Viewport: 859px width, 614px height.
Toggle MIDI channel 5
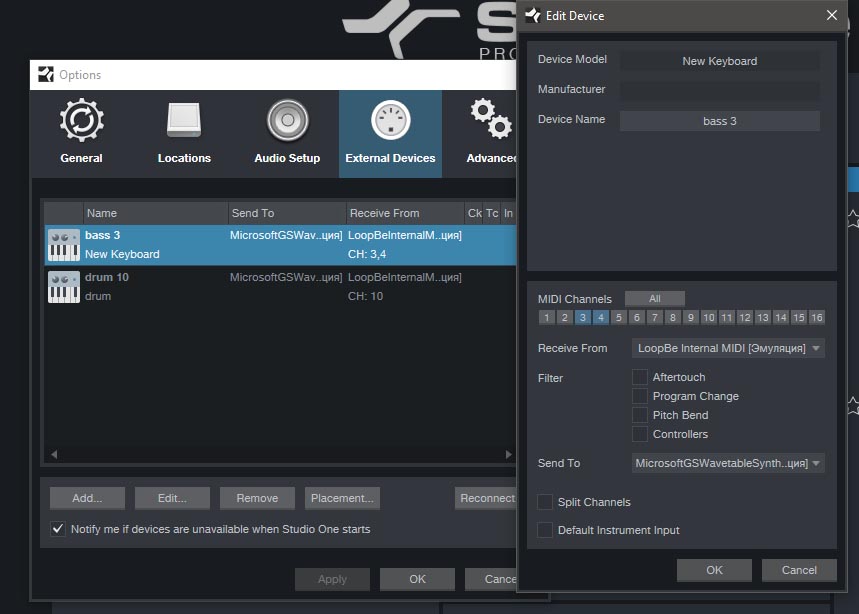tap(619, 317)
